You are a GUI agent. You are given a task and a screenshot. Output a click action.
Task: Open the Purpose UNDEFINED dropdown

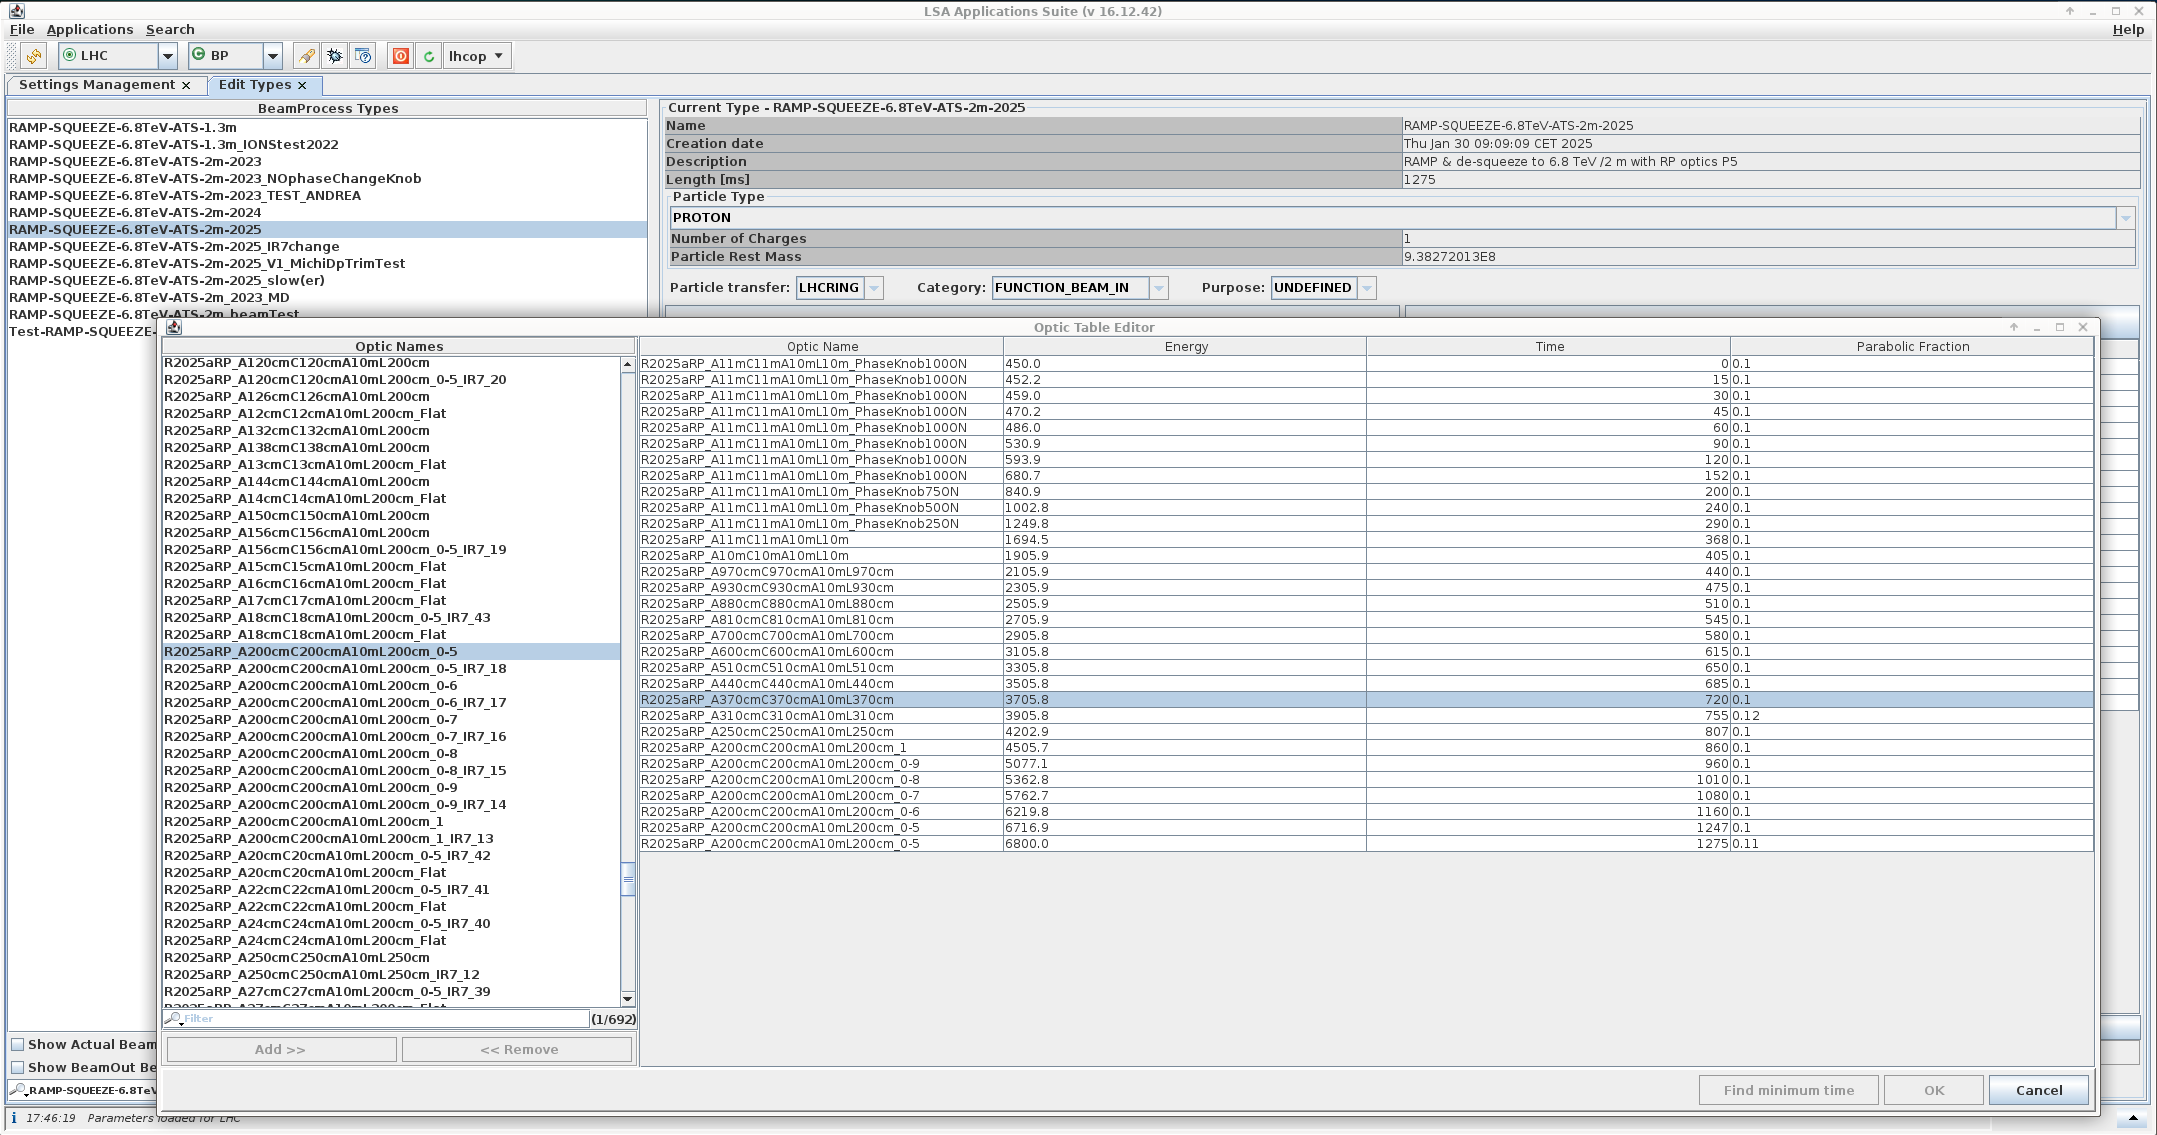click(x=1366, y=288)
